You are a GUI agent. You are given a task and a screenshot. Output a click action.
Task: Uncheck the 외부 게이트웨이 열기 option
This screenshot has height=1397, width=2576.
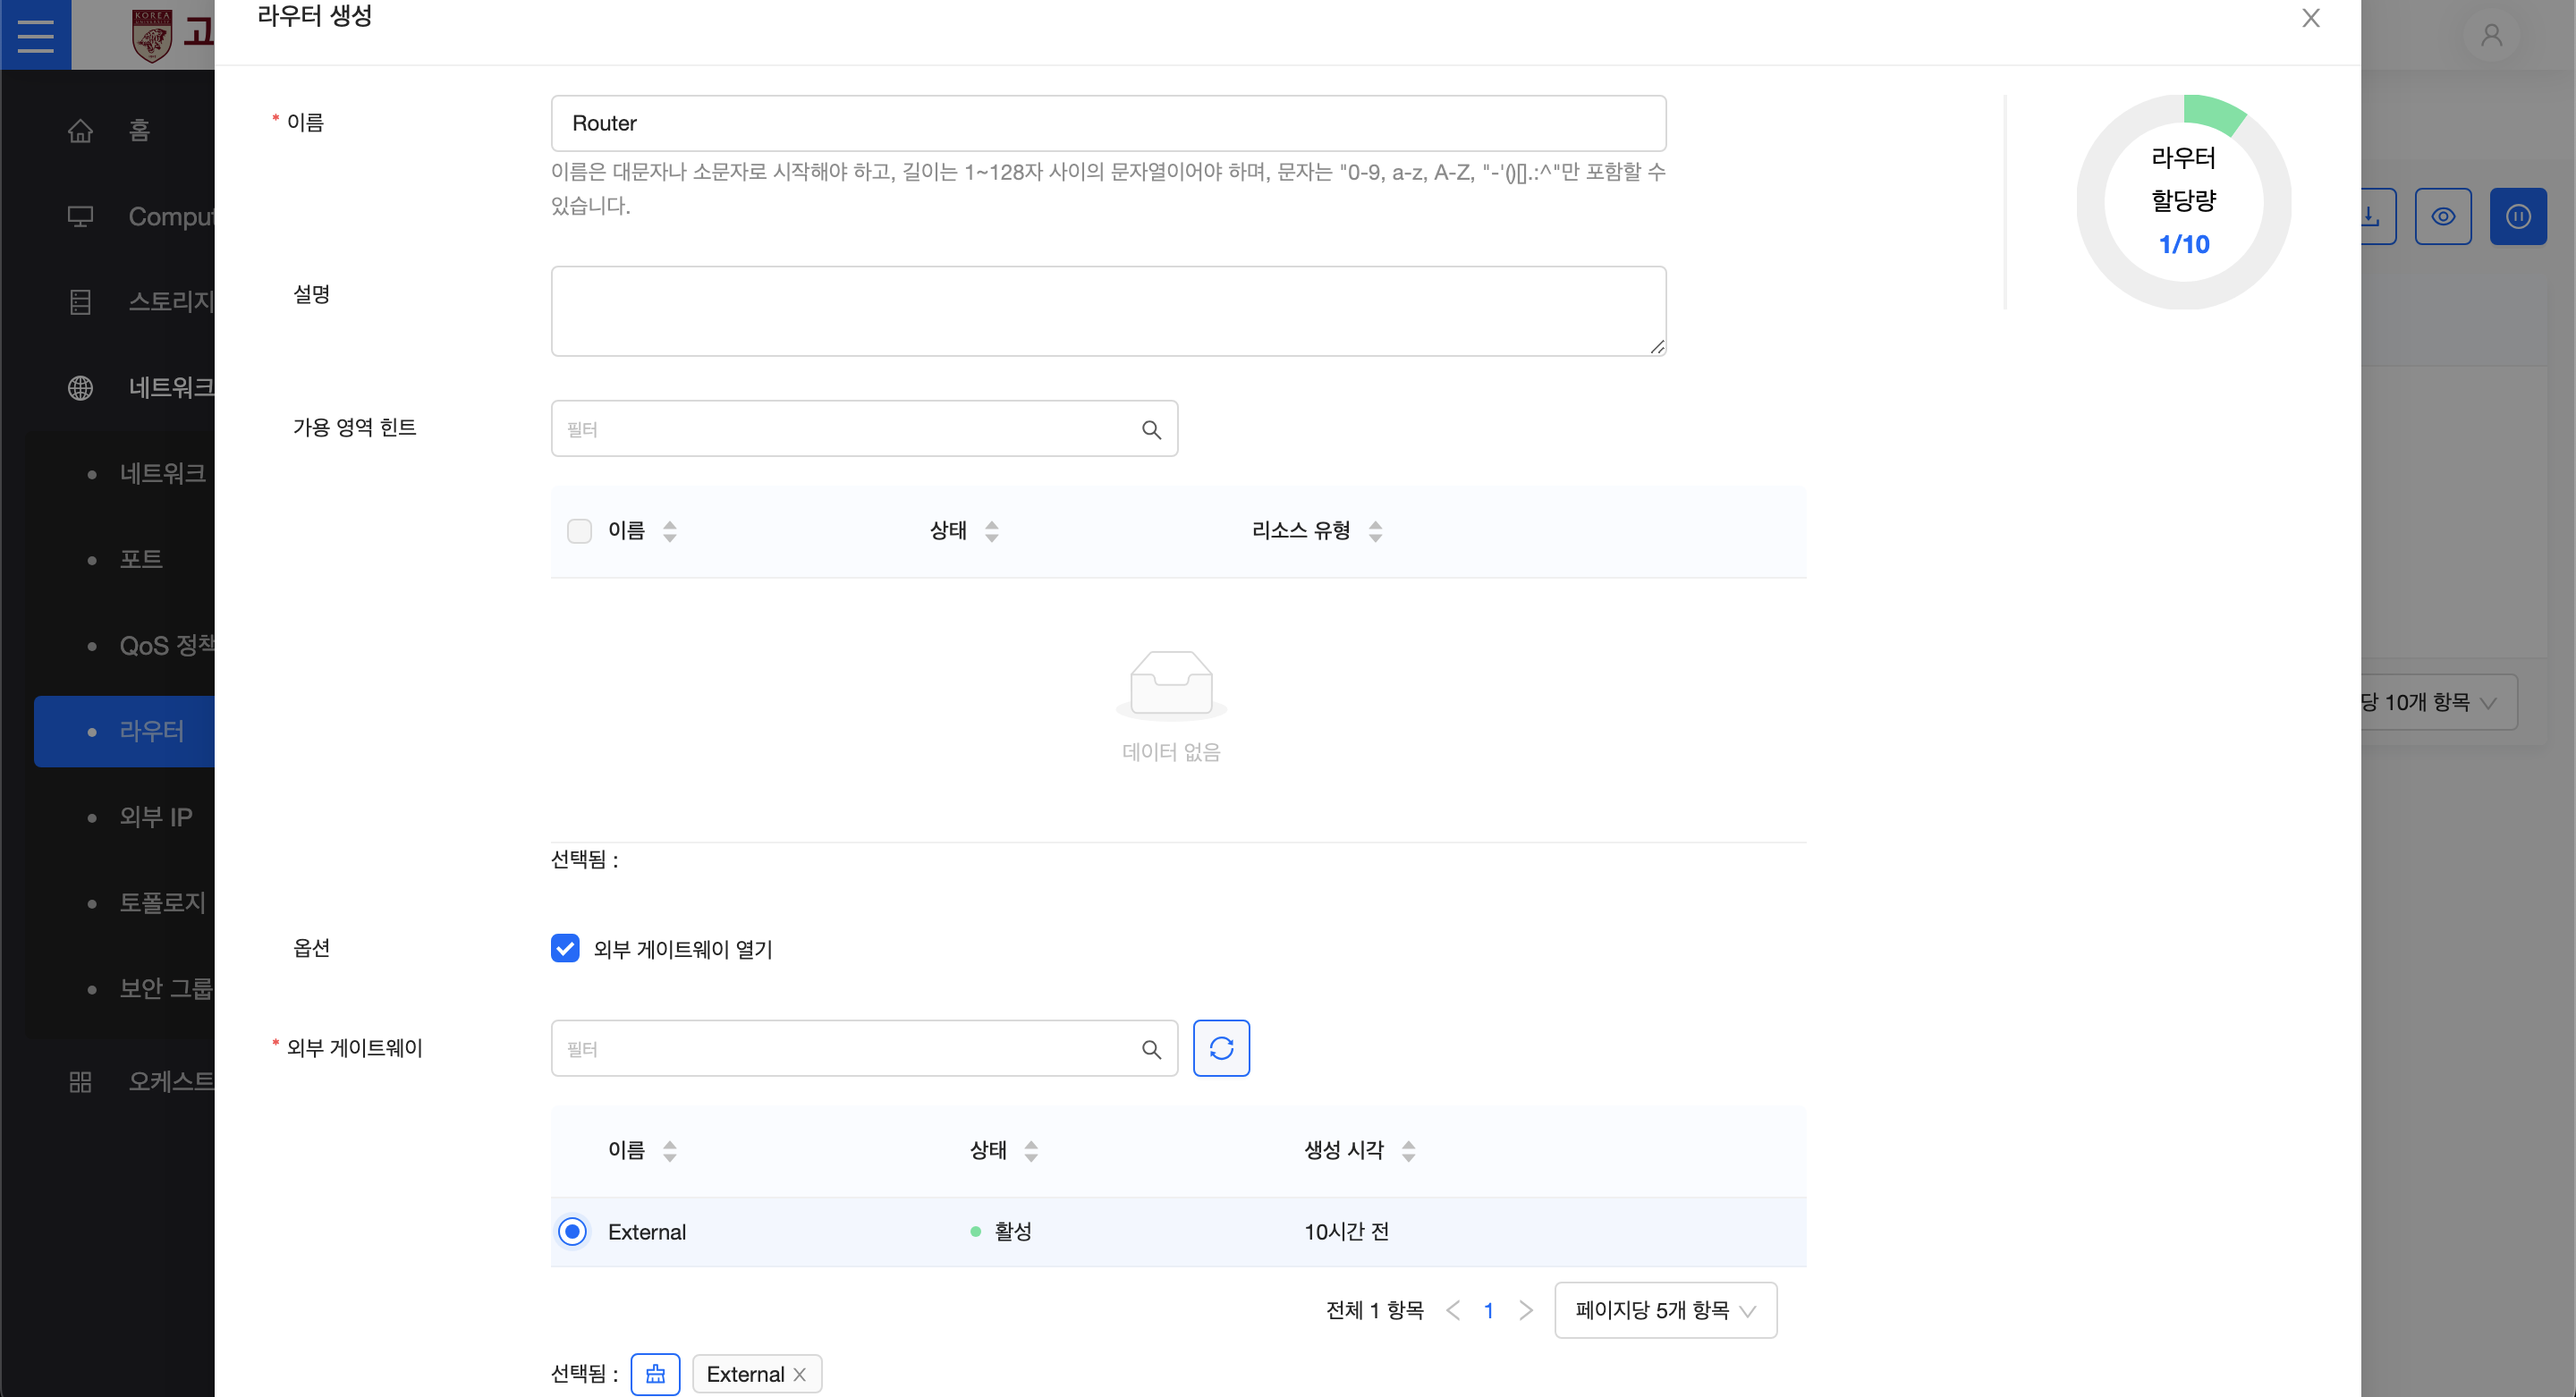coord(565,948)
